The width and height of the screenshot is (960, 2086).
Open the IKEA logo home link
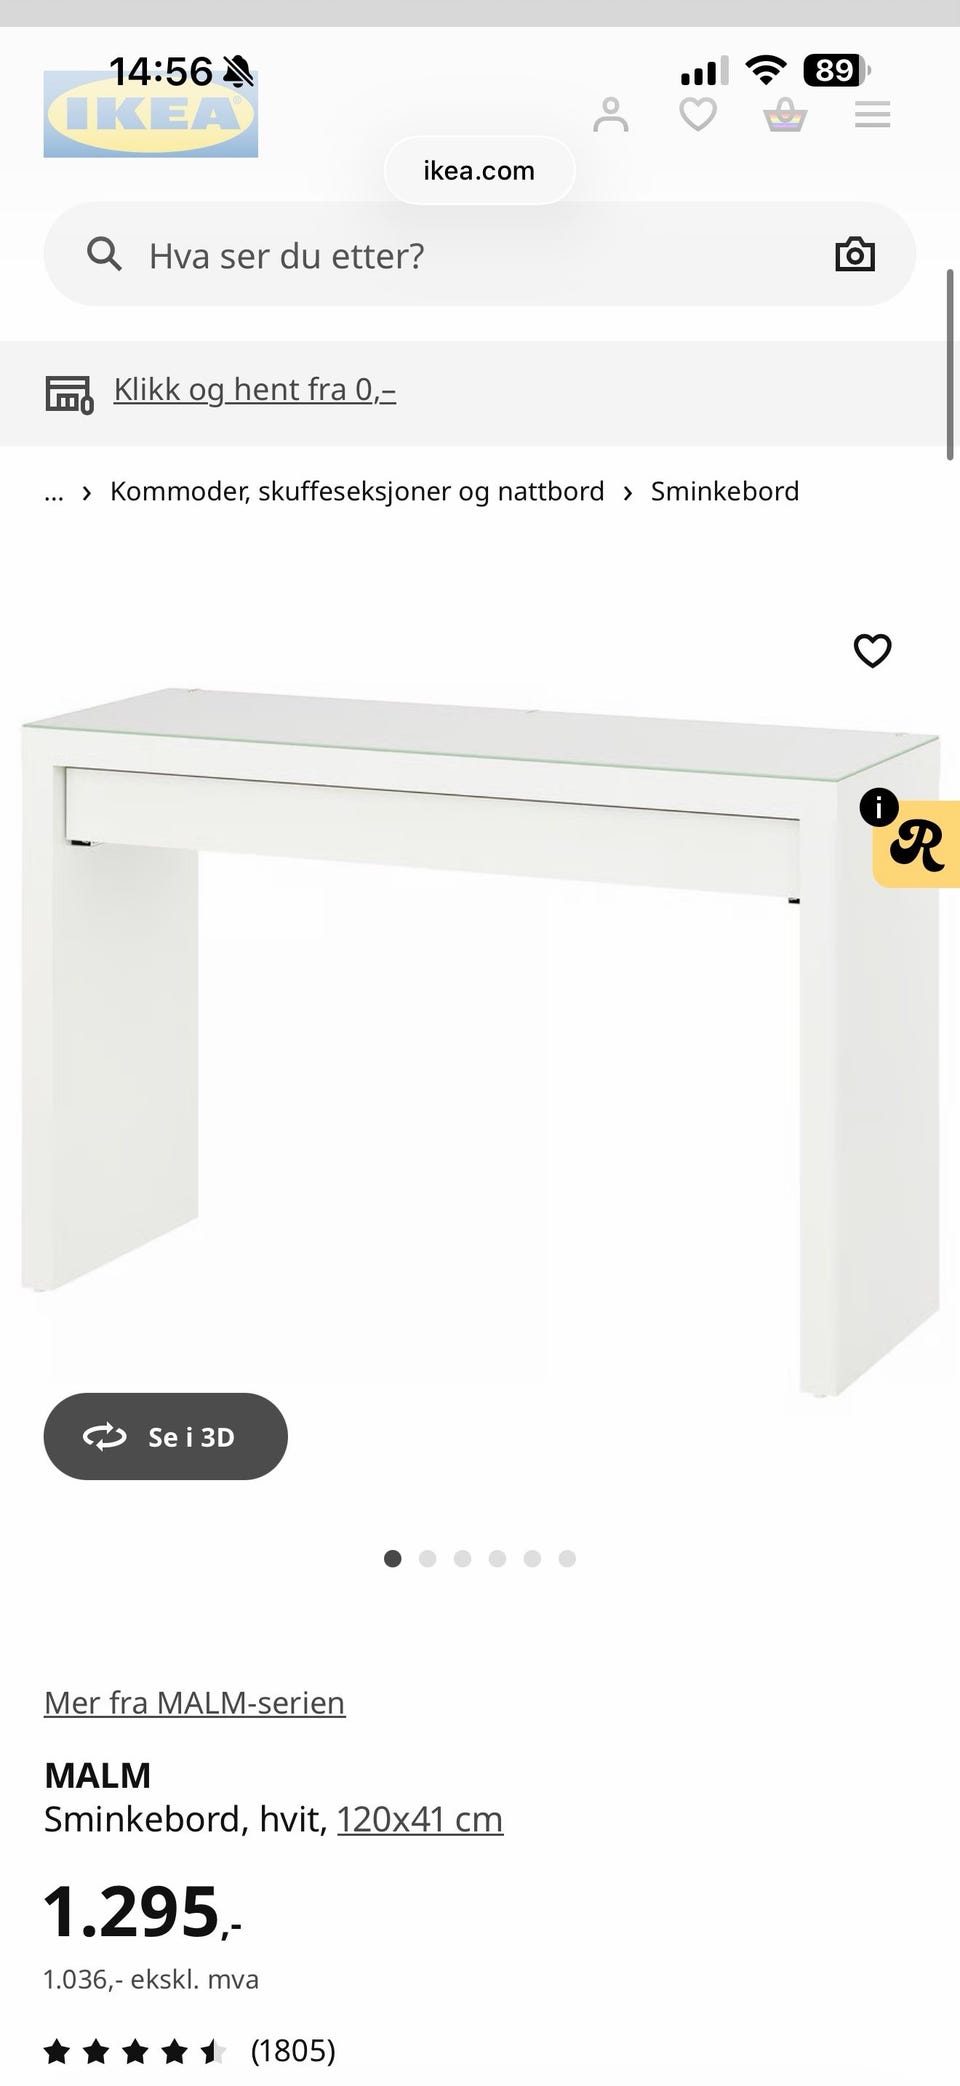point(151,114)
